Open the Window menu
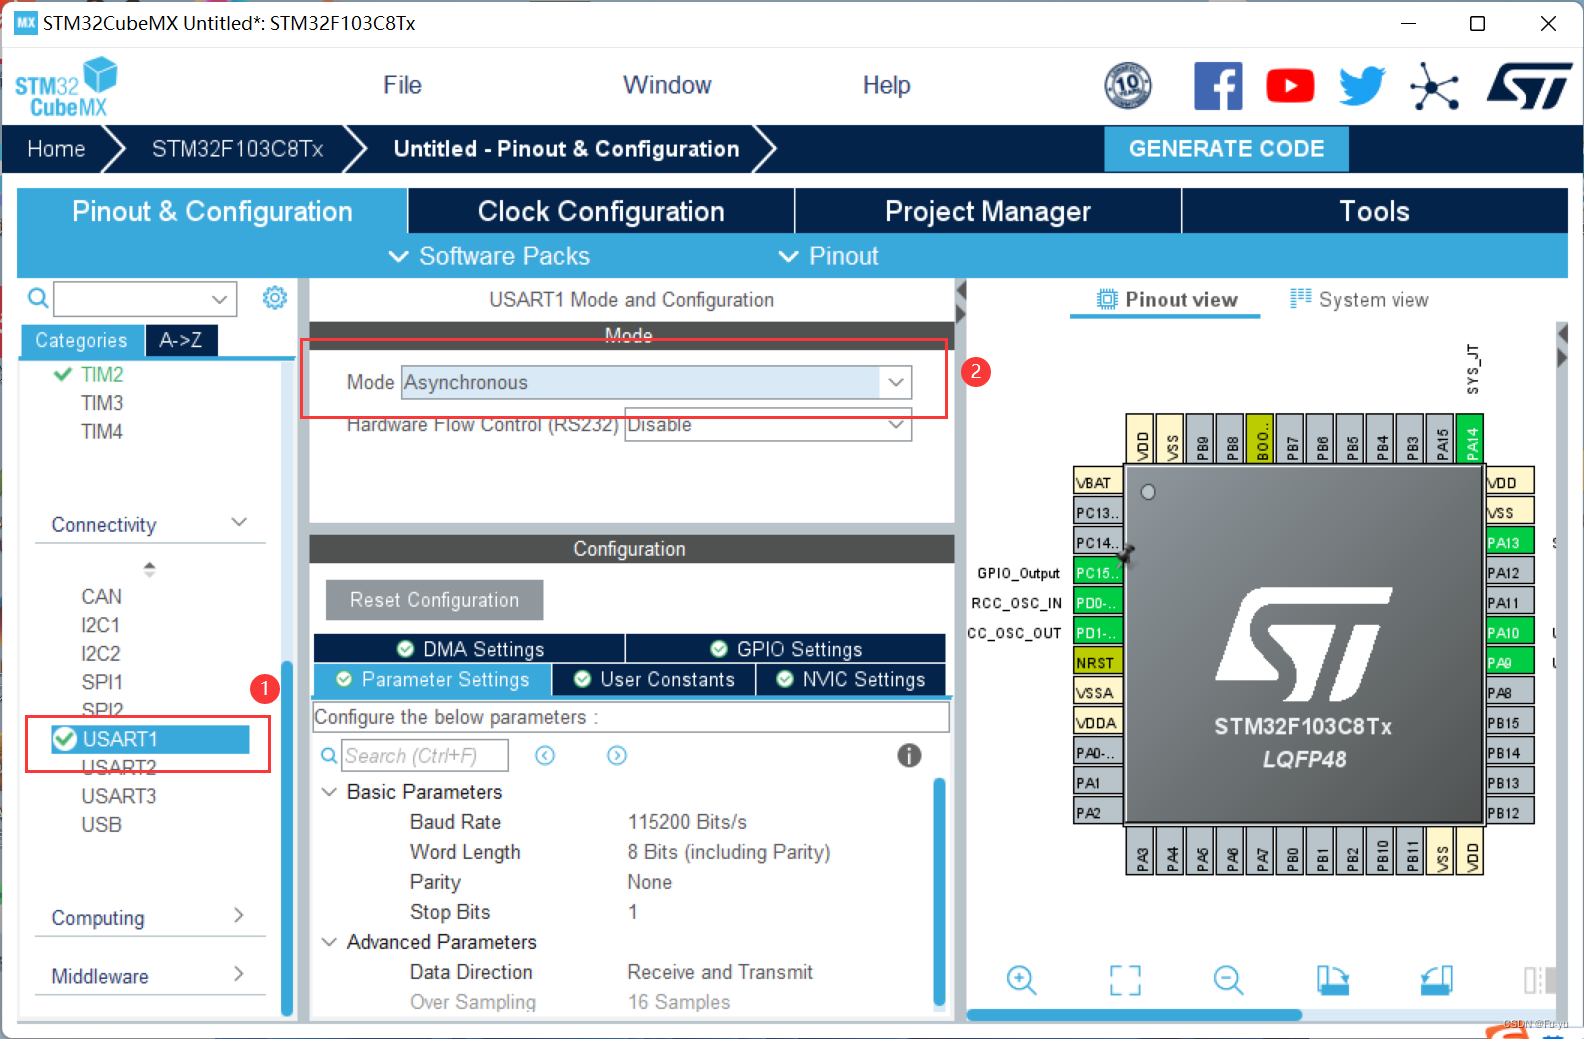 pos(667,85)
